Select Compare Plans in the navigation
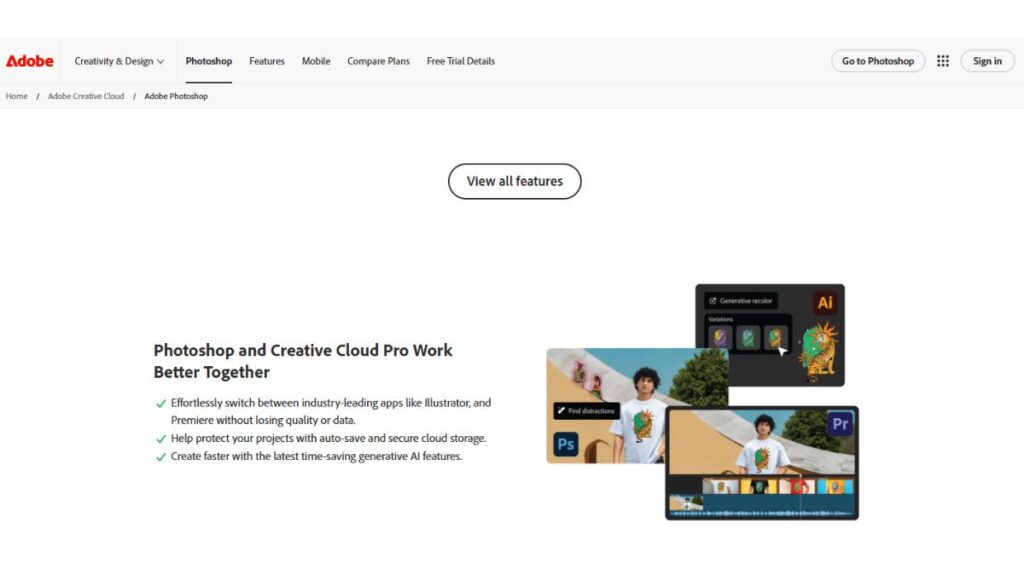 [x=378, y=60]
